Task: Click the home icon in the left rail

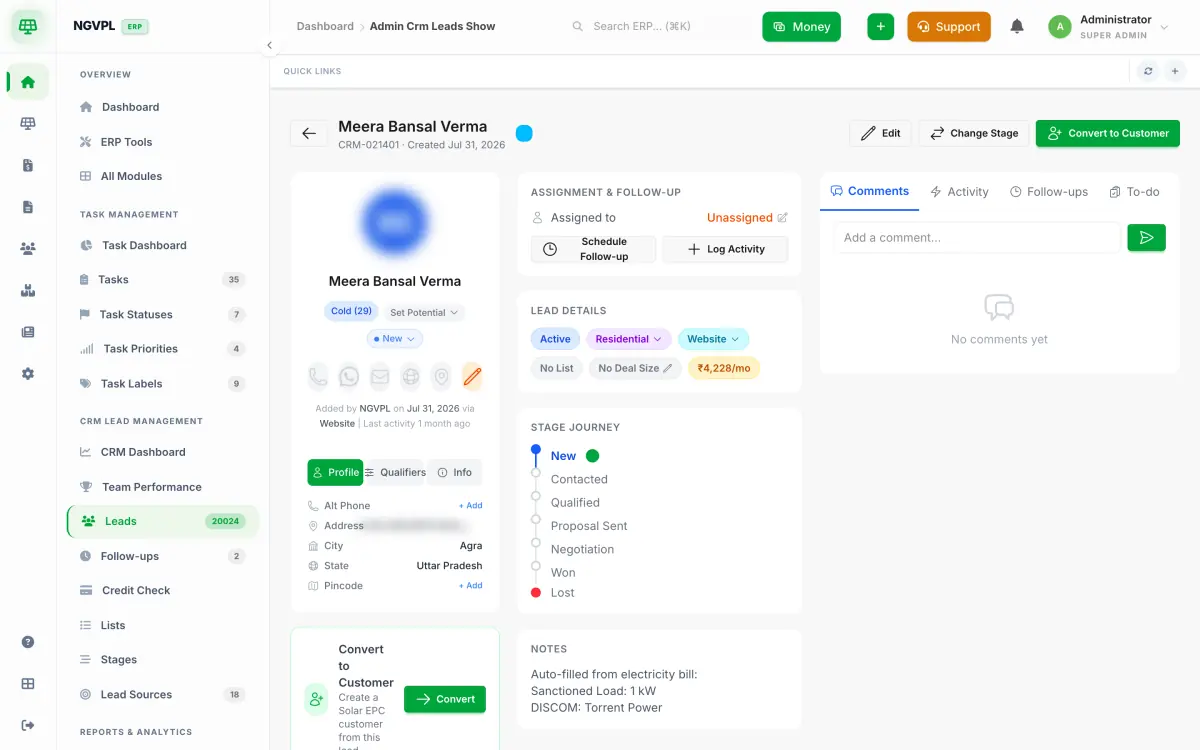Action: pos(28,82)
